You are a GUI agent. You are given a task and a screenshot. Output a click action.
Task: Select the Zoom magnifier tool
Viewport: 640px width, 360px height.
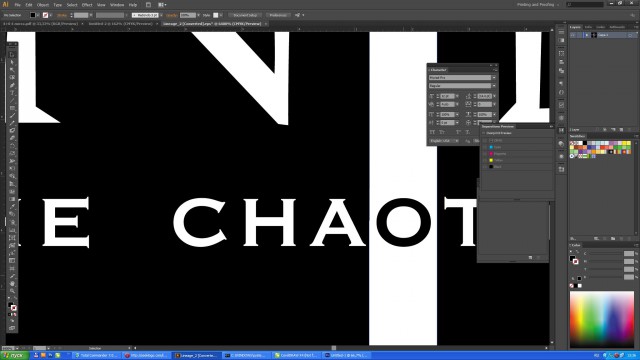pyautogui.click(x=12, y=291)
